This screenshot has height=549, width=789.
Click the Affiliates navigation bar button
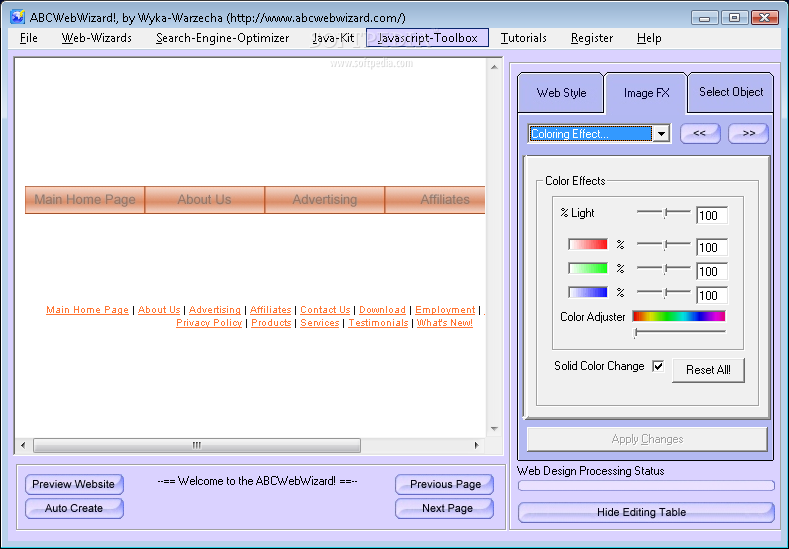(x=436, y=200)
